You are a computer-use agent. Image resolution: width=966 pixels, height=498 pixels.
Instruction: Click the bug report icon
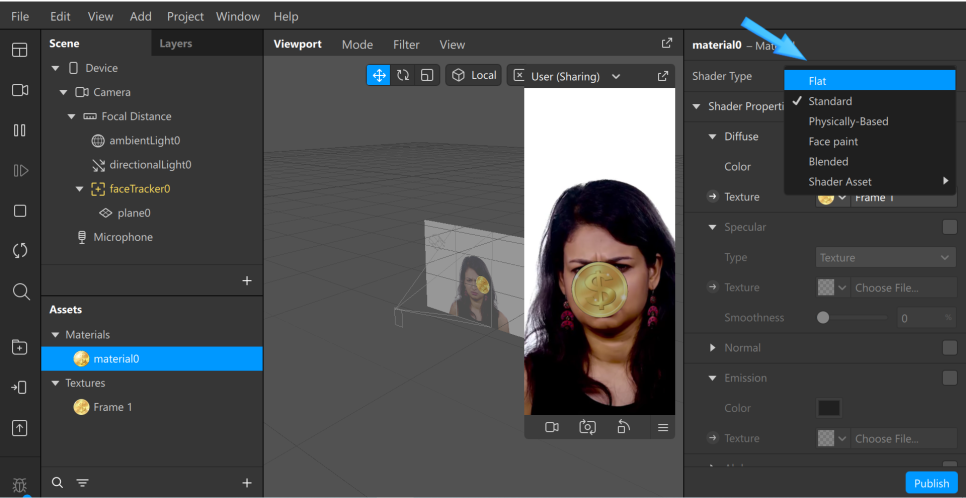tap(20, 485)
